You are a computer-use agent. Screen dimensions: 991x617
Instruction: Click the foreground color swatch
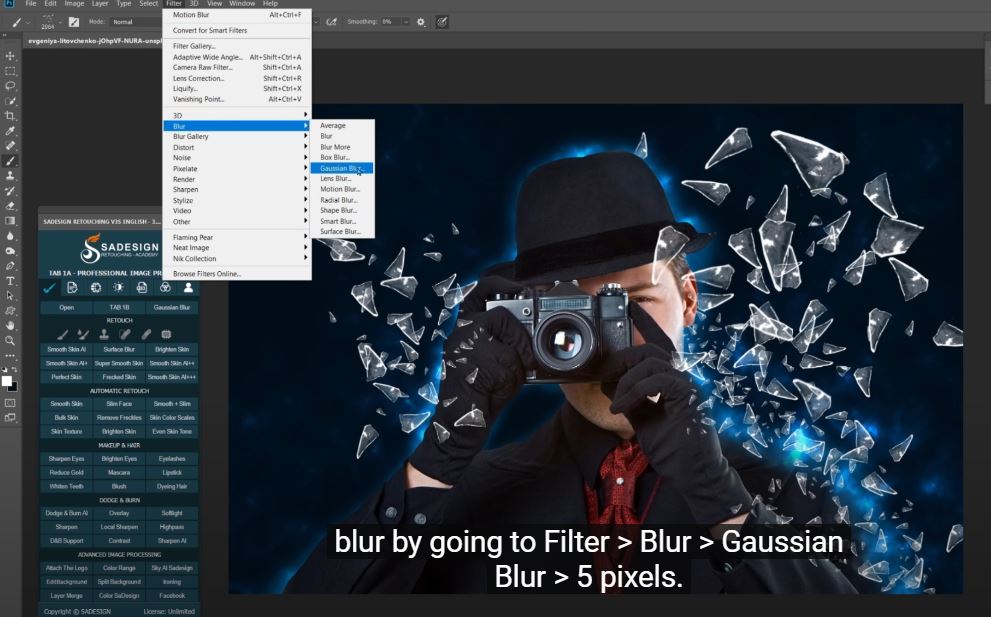(7, 380)
